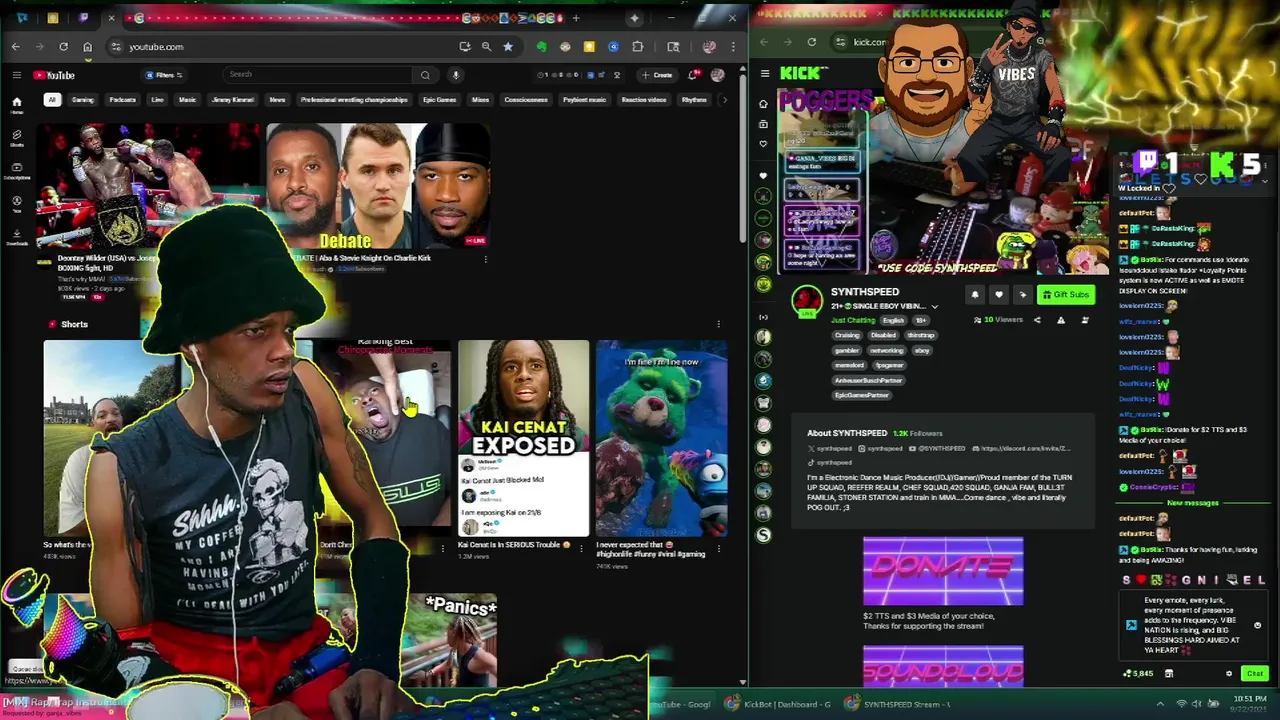Screen dimensions: 1280x720
Task: Select Home in the YouTube left sidebar
Action: click(16, 104)
